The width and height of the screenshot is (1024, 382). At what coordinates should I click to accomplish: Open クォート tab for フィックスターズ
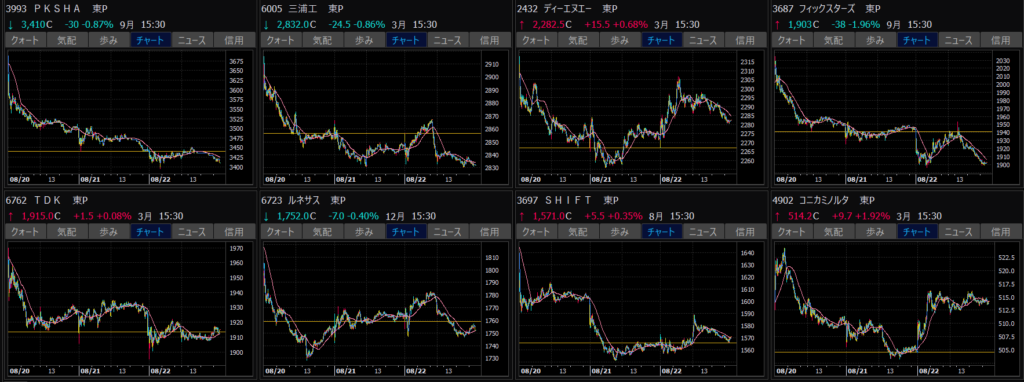pos(793,40)
